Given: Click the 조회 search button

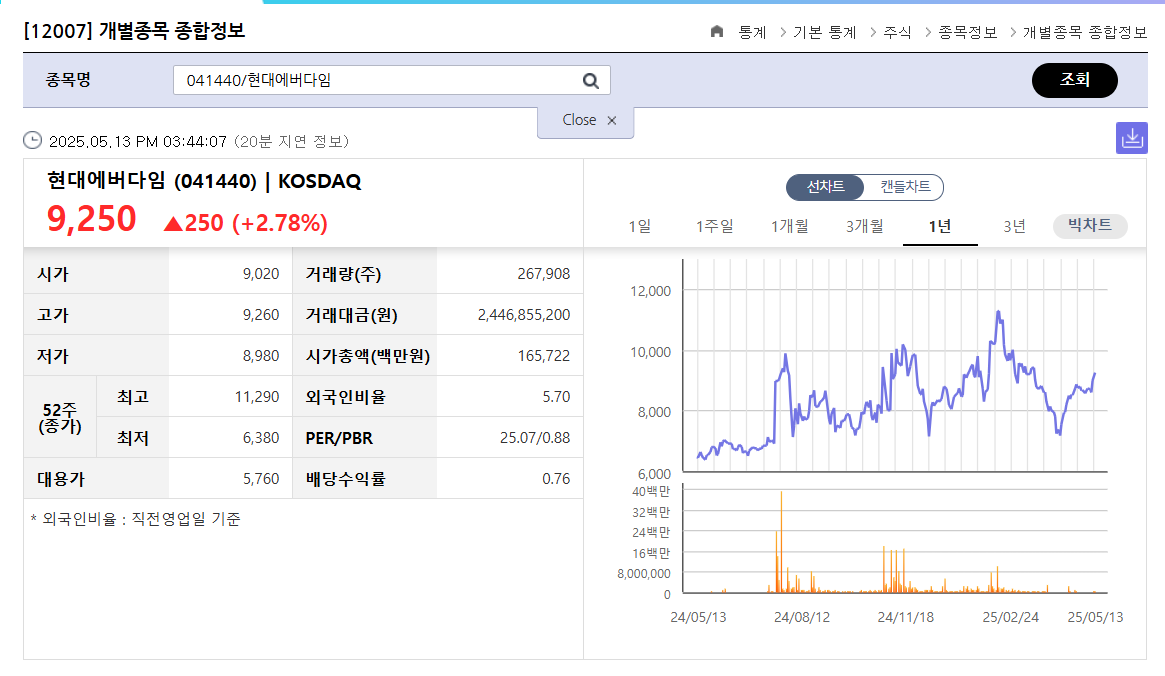Looking at the screenshot, I should [1075, 80].
